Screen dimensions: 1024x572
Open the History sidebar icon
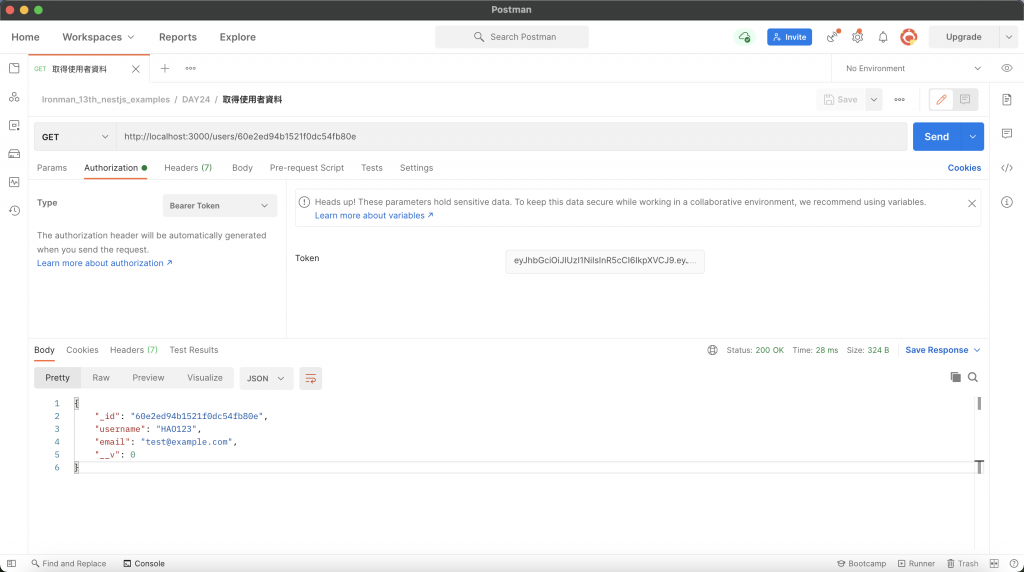(x=14, y=211)
